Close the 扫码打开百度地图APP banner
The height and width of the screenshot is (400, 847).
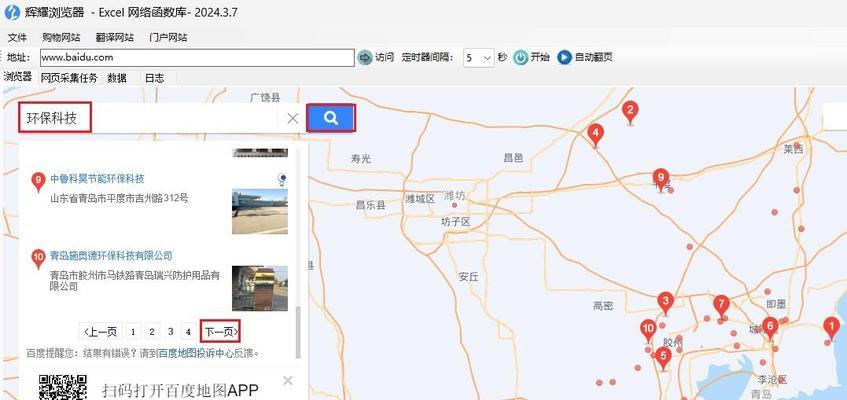287,381
